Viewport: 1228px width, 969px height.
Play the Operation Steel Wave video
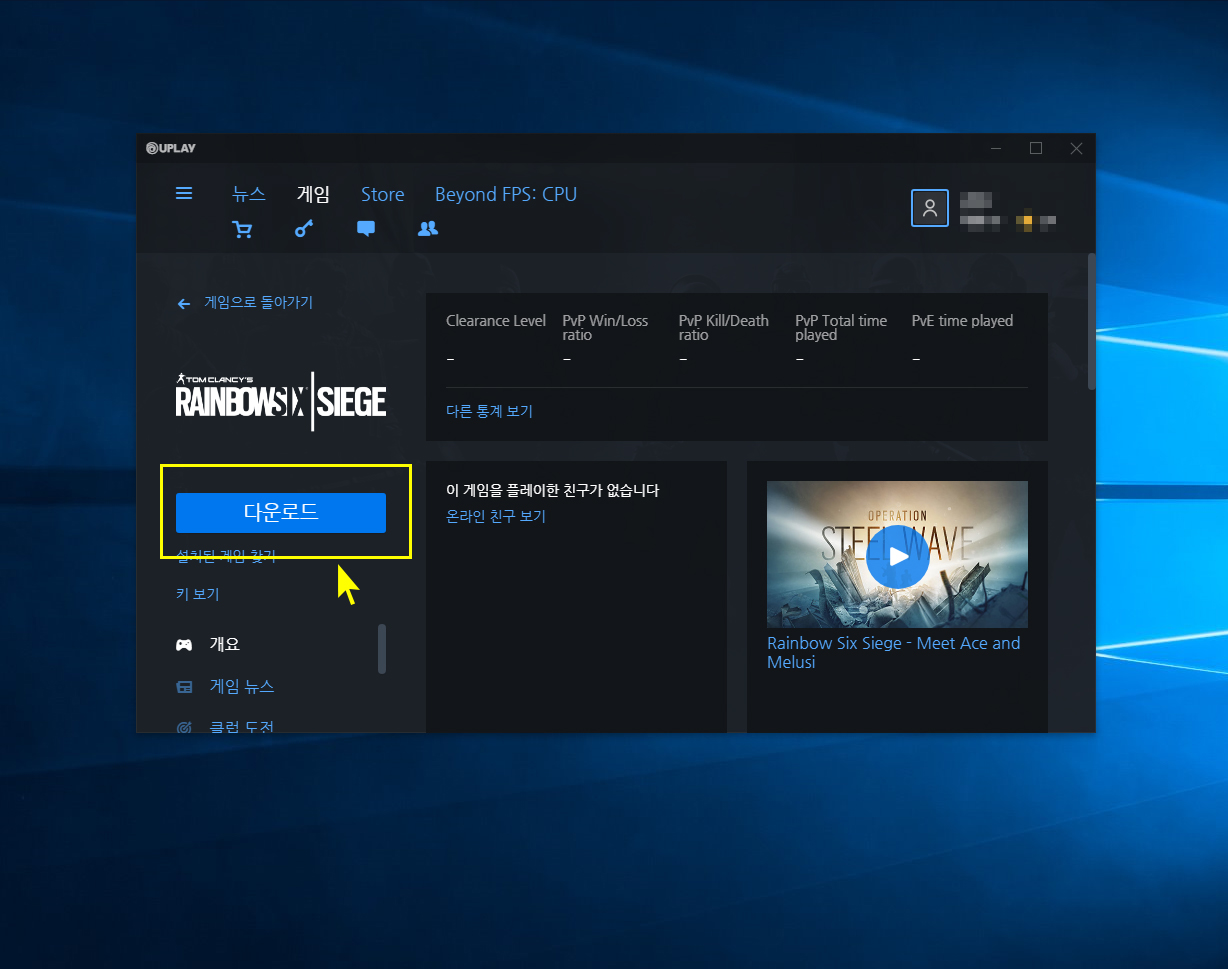pyautogui.click(x=897, y=556)
